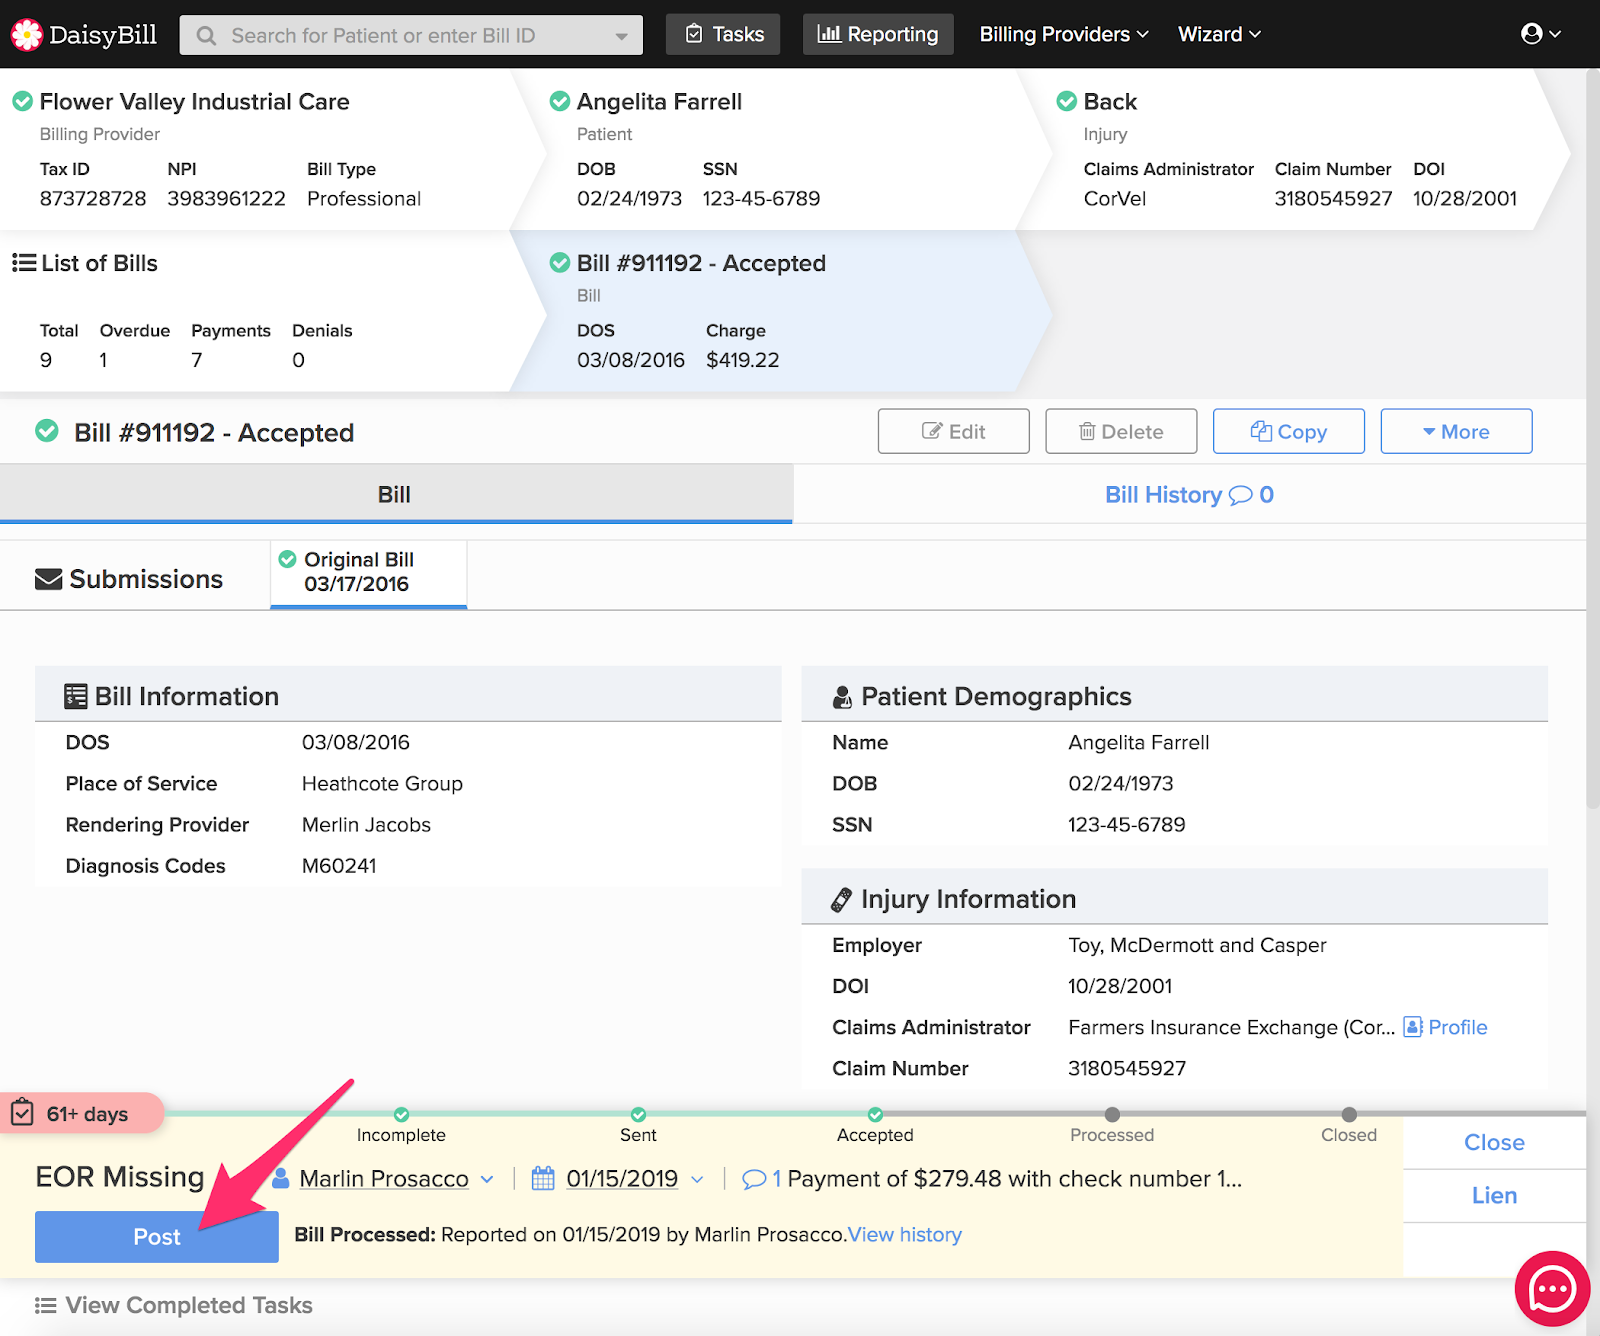Click the Patient Demographics person icon
1600x1336 pixels.
click(x=842, y=697)
